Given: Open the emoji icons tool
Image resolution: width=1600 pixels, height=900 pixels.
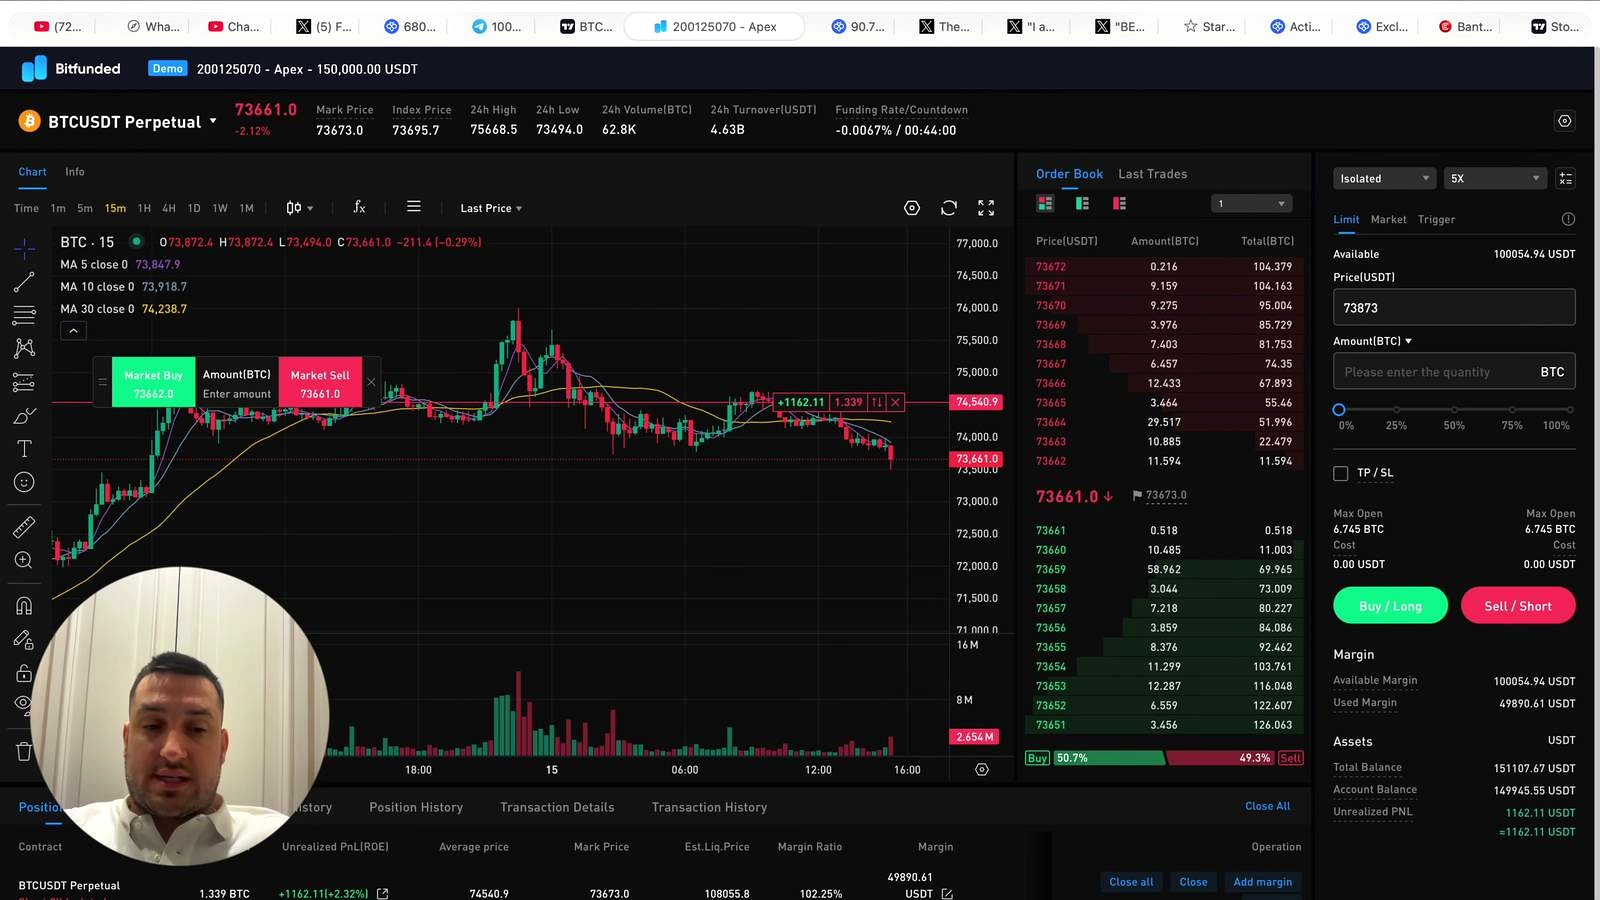Looking at the screenshot, I should click(x=24, y=482).
